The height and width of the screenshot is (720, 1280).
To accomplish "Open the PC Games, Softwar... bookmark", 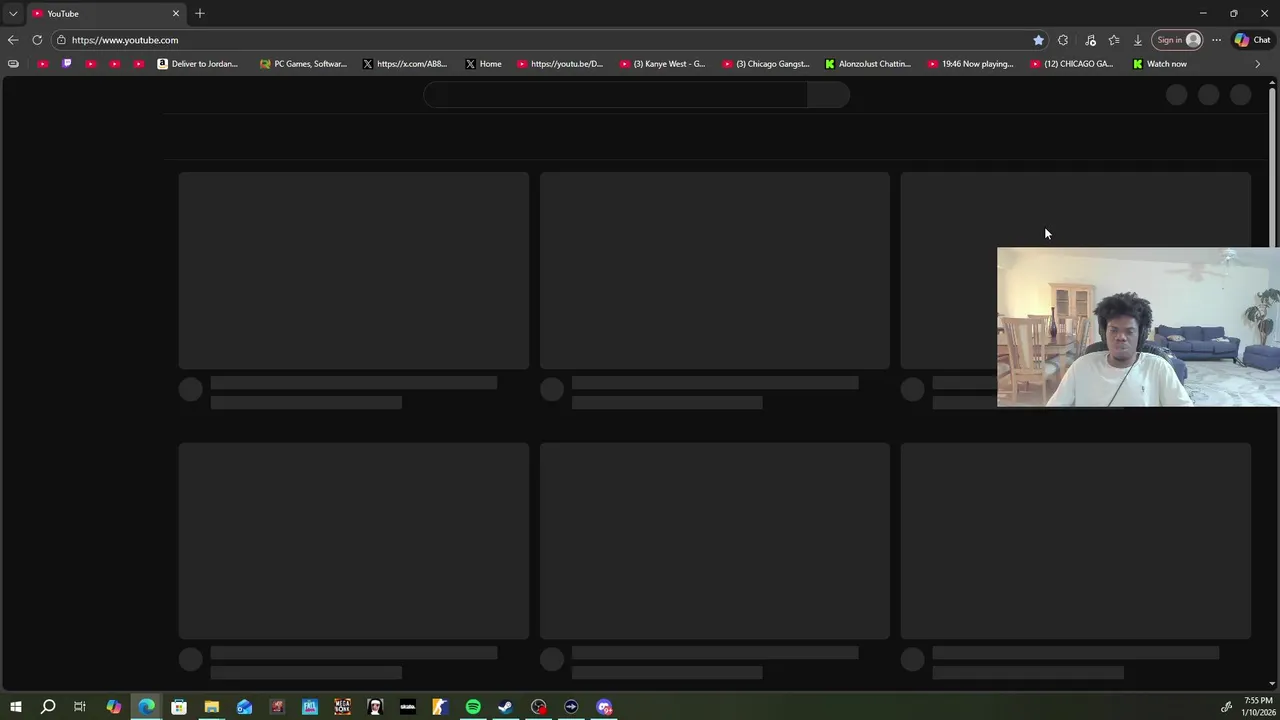I will tap(303, 64).
